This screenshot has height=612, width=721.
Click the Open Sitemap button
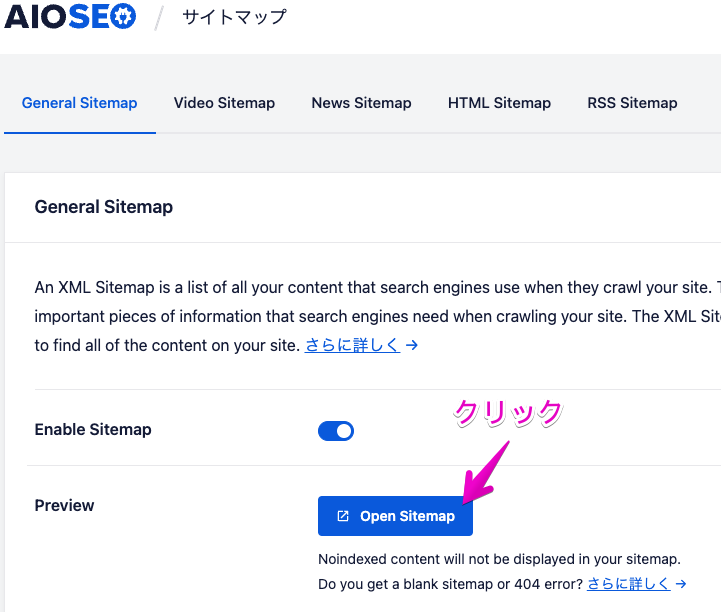[395, 516]
